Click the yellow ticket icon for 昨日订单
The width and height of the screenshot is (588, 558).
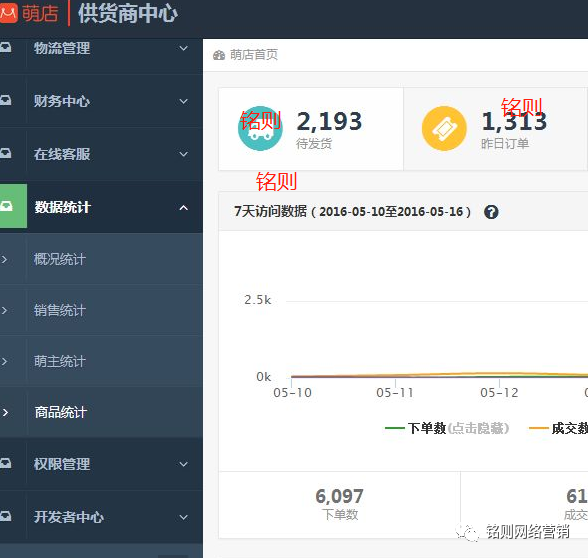pyautogui.click(x=444, y=128)
